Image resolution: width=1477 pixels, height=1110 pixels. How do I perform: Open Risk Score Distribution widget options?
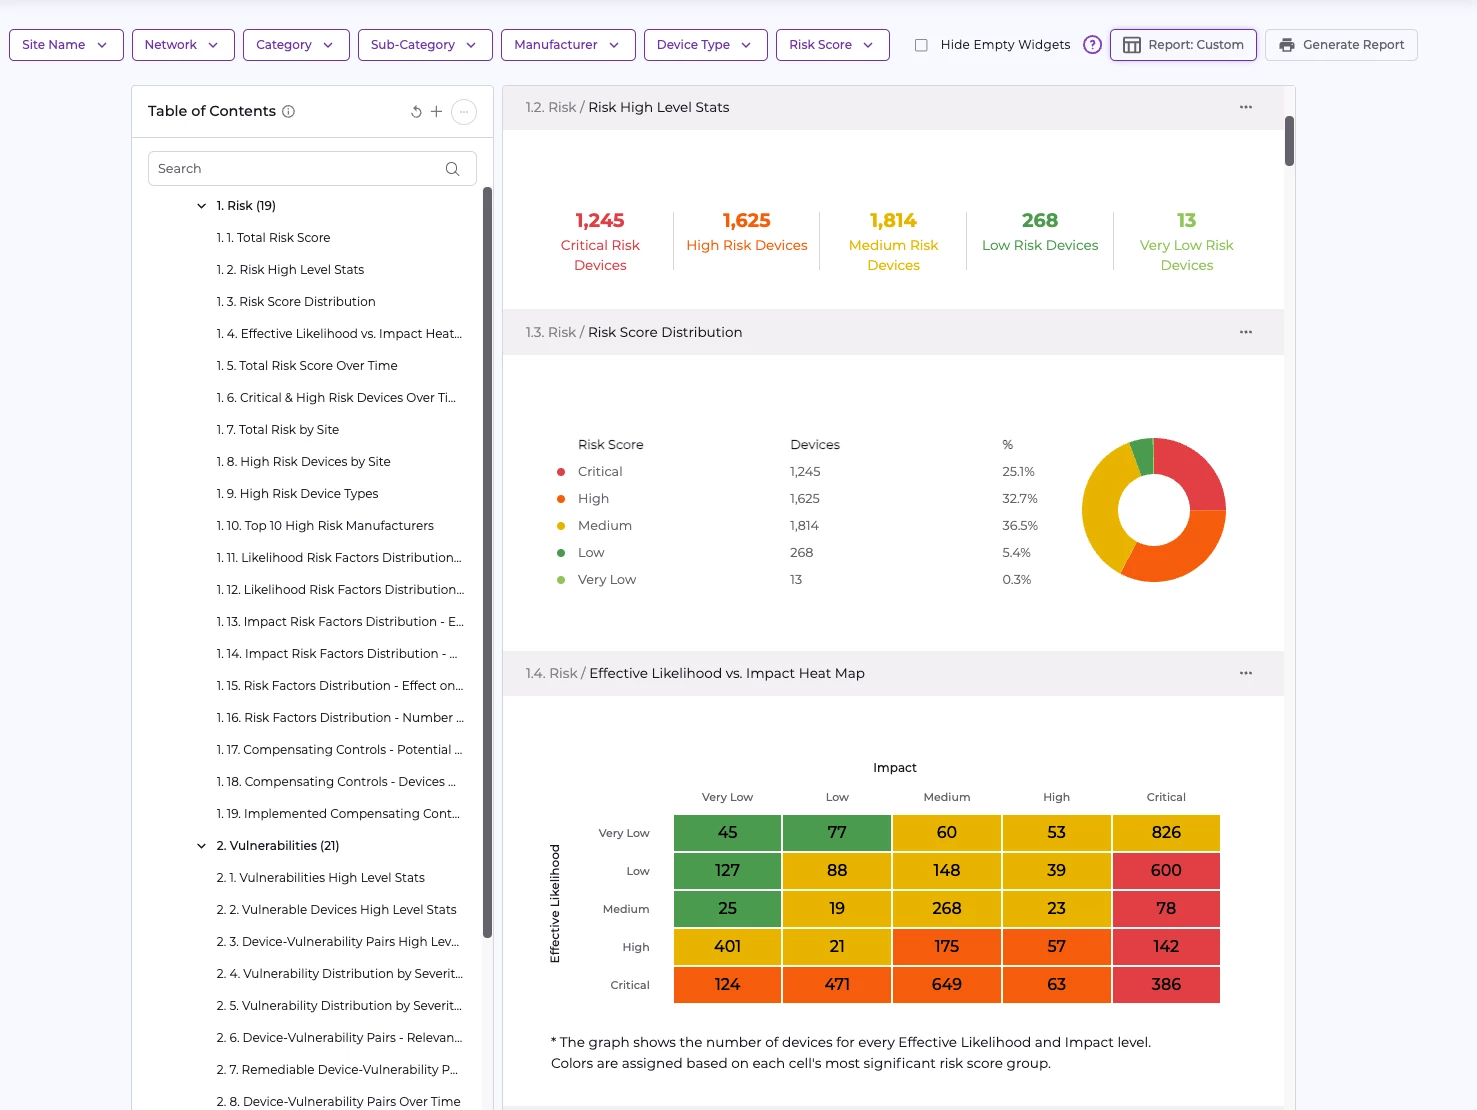[x=1245, y=332]
